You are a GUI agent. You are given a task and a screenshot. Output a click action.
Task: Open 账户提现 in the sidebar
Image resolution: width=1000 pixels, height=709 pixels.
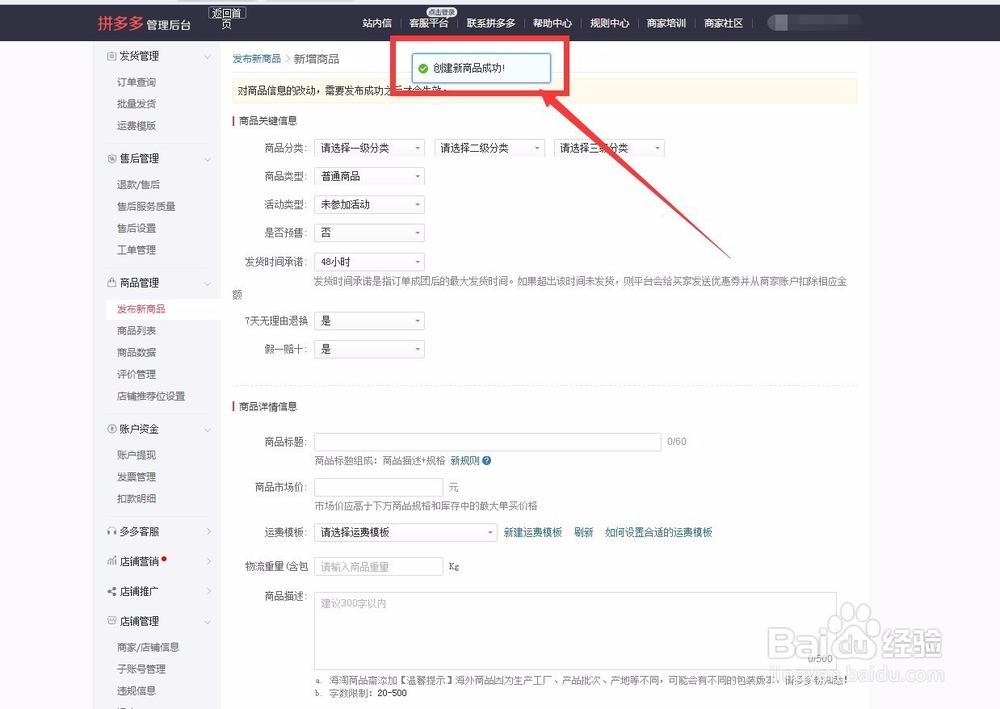(x=136, y=455)
